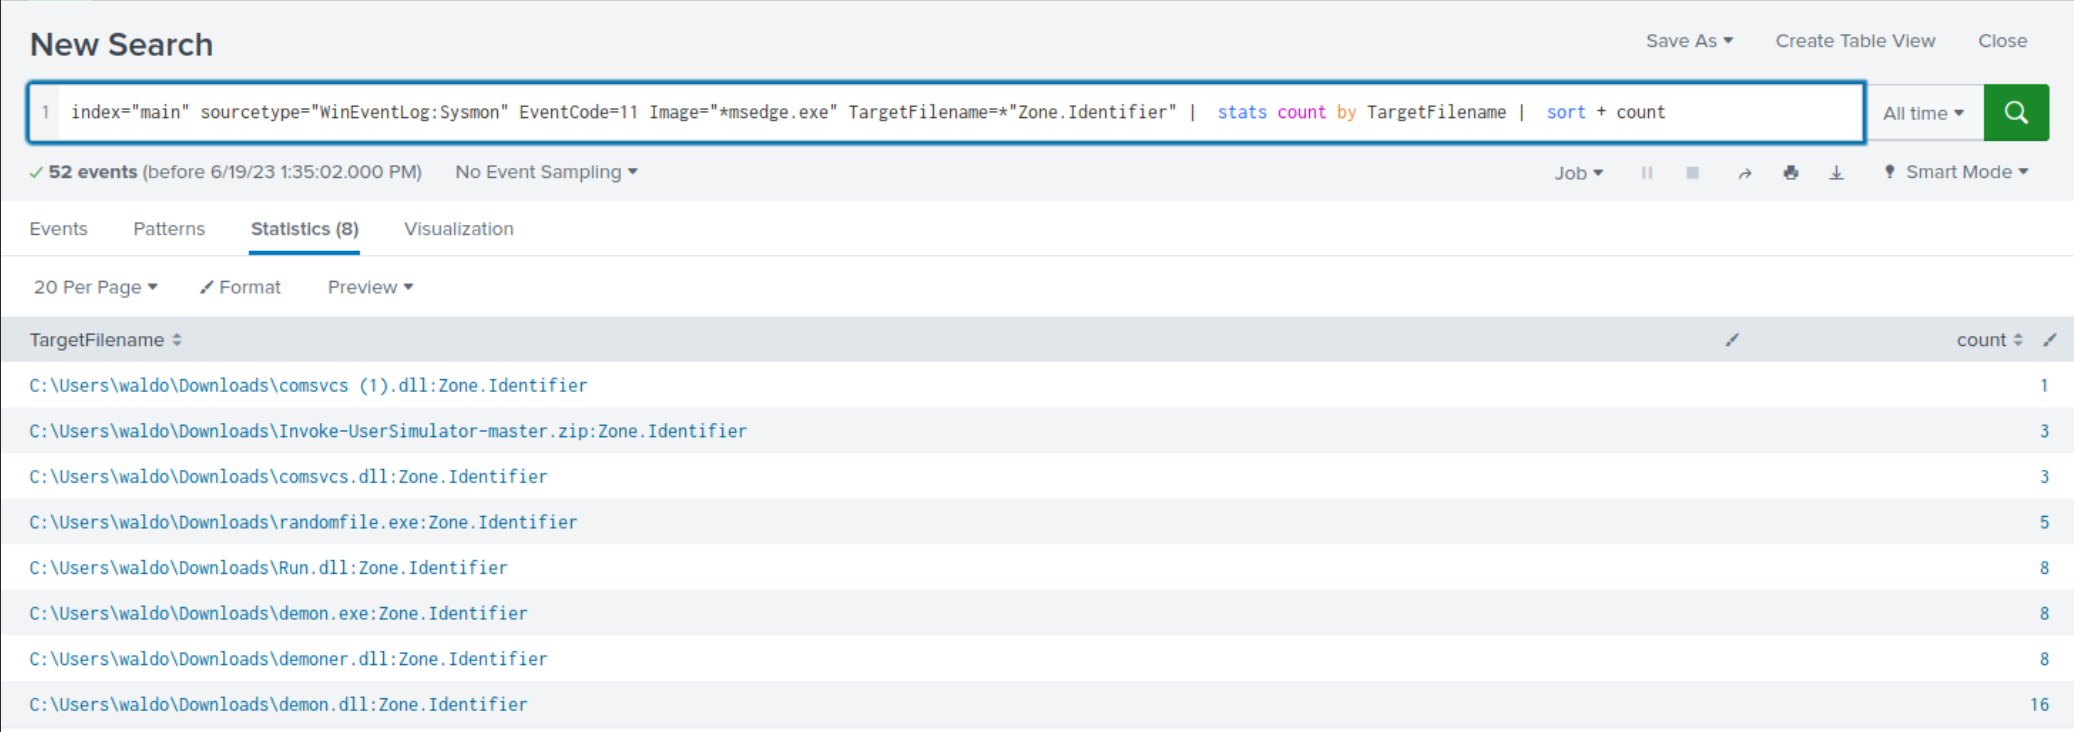Click inside the search query field
Image resolution: width=2074 pixels, height=732 pixels.
point(1000,112)
